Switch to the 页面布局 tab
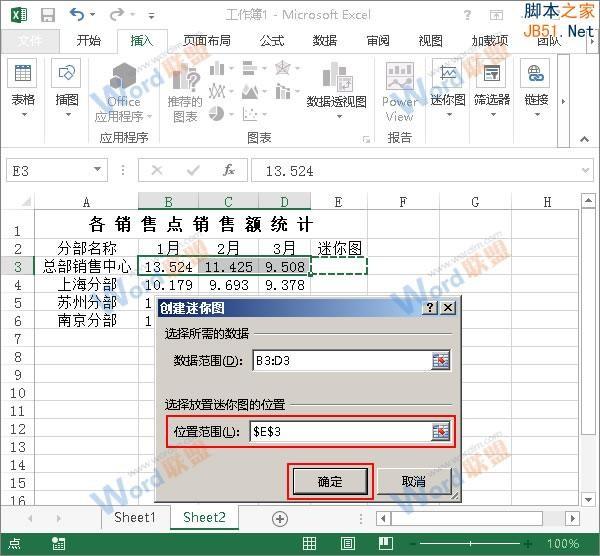Screen dimensions: 600x556 coord(207,40)
